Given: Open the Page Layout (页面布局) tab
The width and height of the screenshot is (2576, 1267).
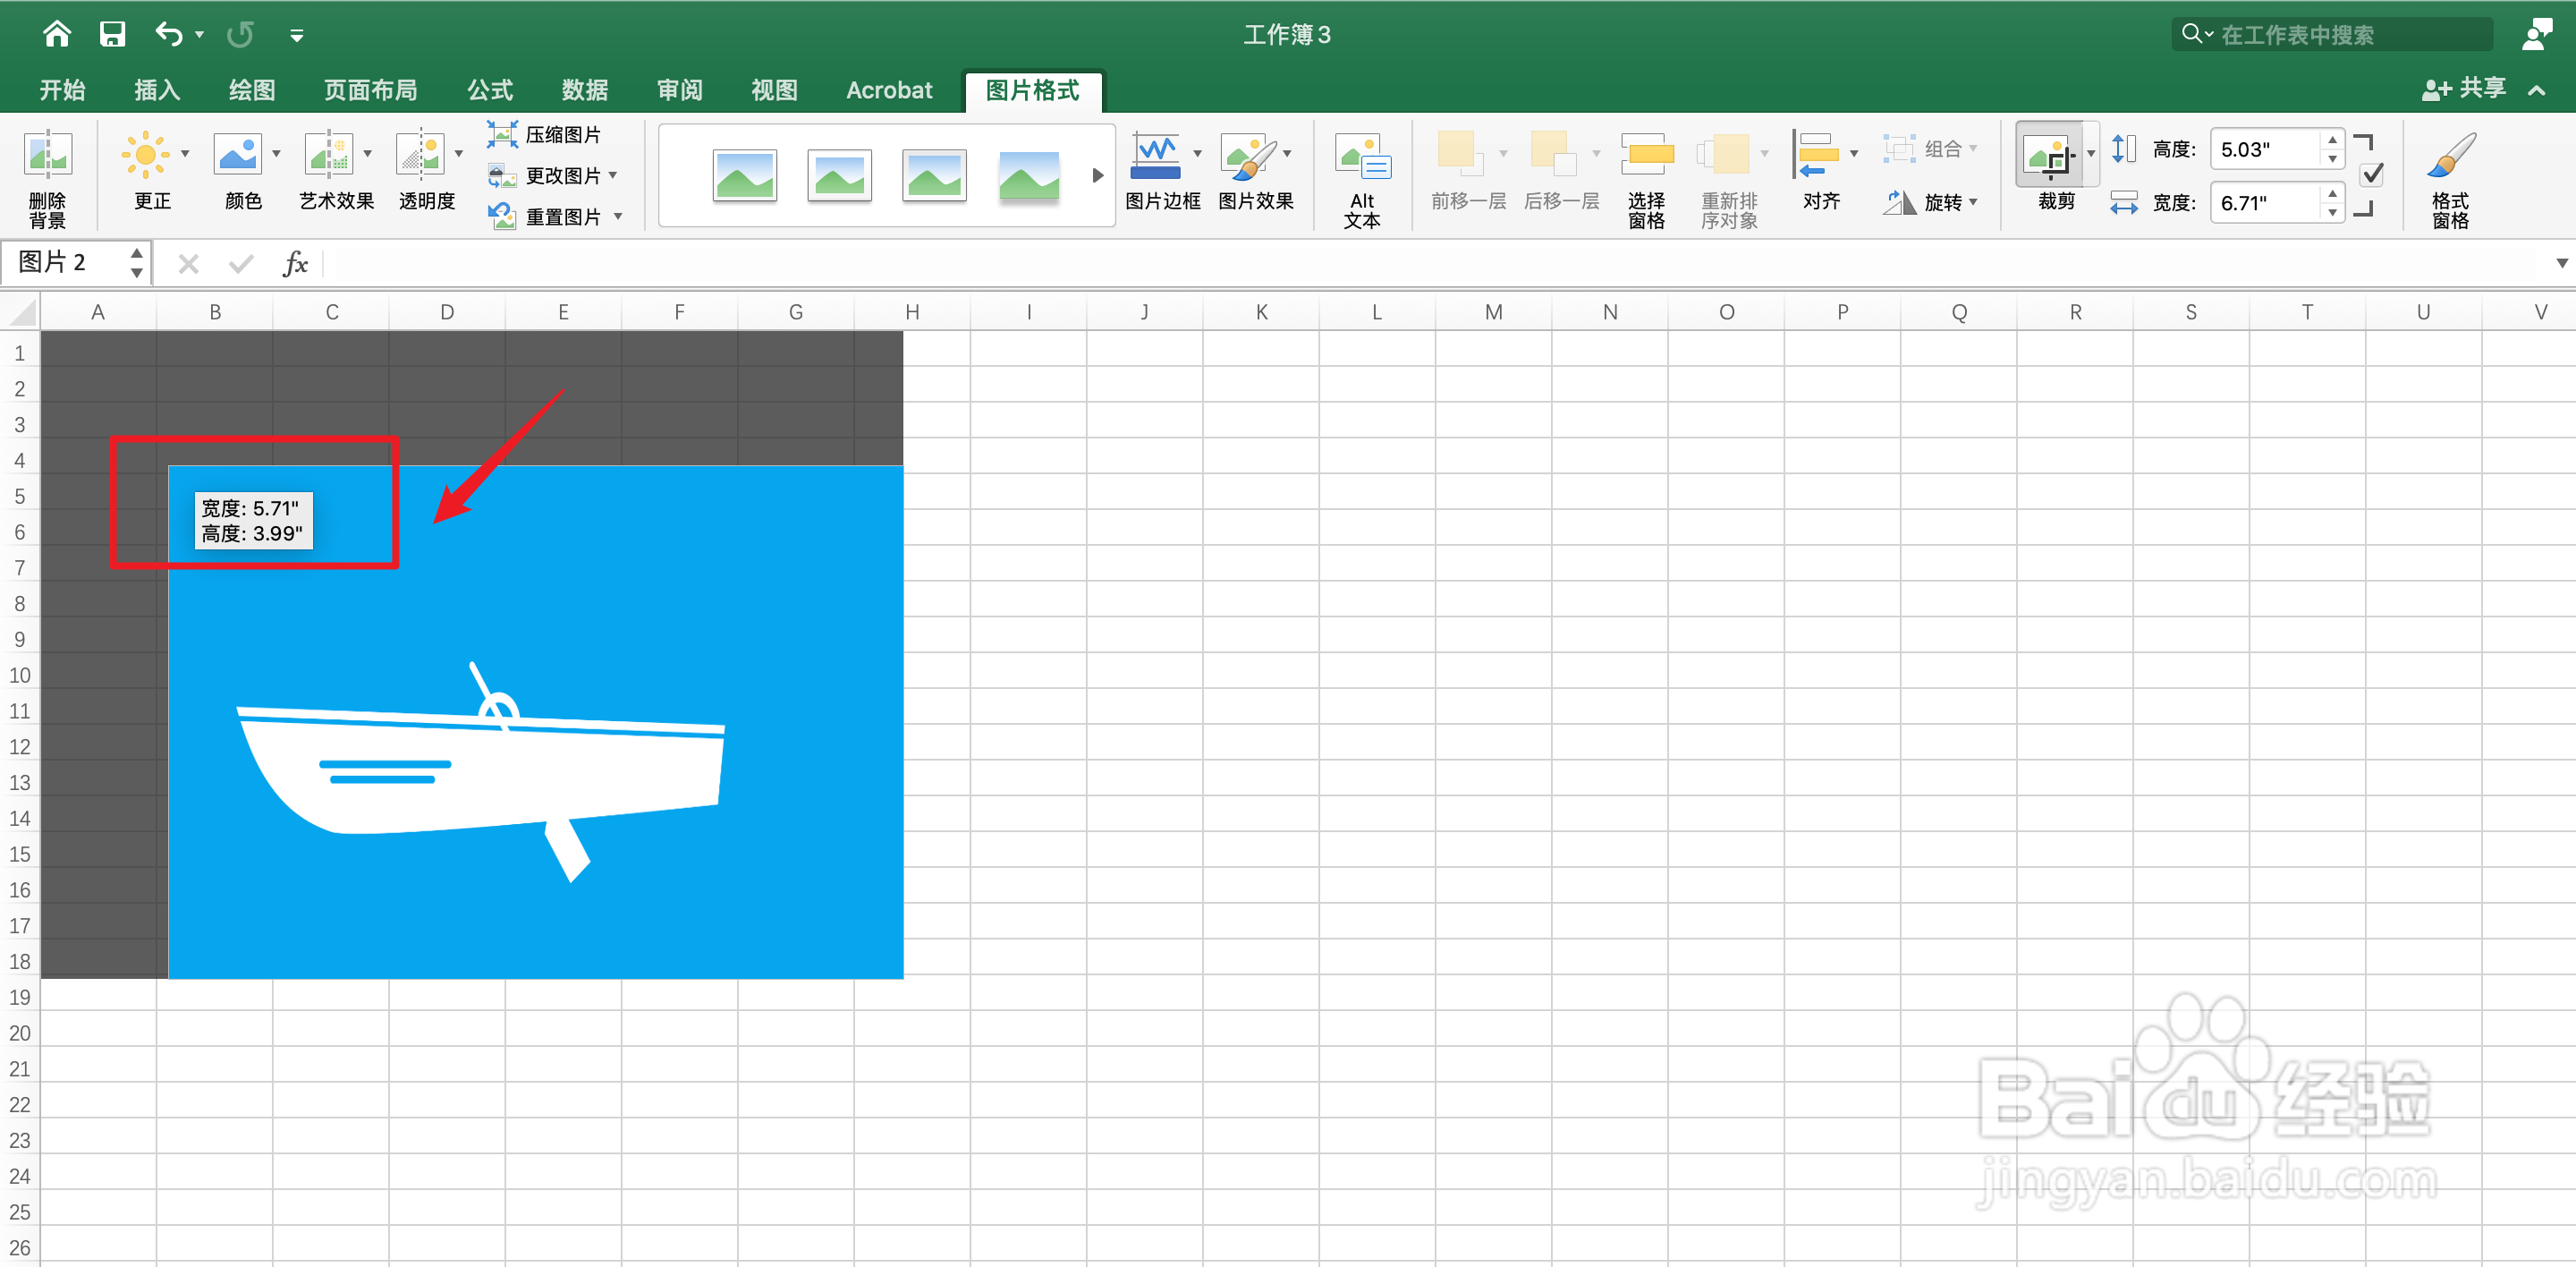Looking at the screenshot, I should click(370, 90).
